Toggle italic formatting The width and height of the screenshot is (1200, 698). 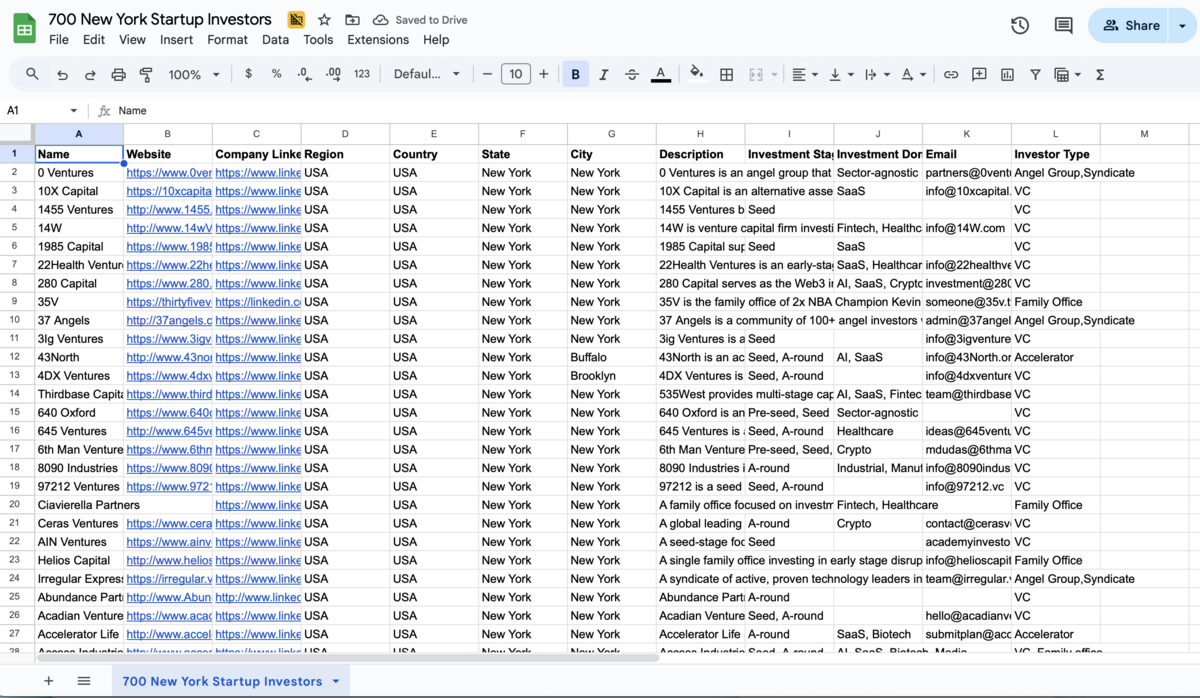tap(603, 74)
